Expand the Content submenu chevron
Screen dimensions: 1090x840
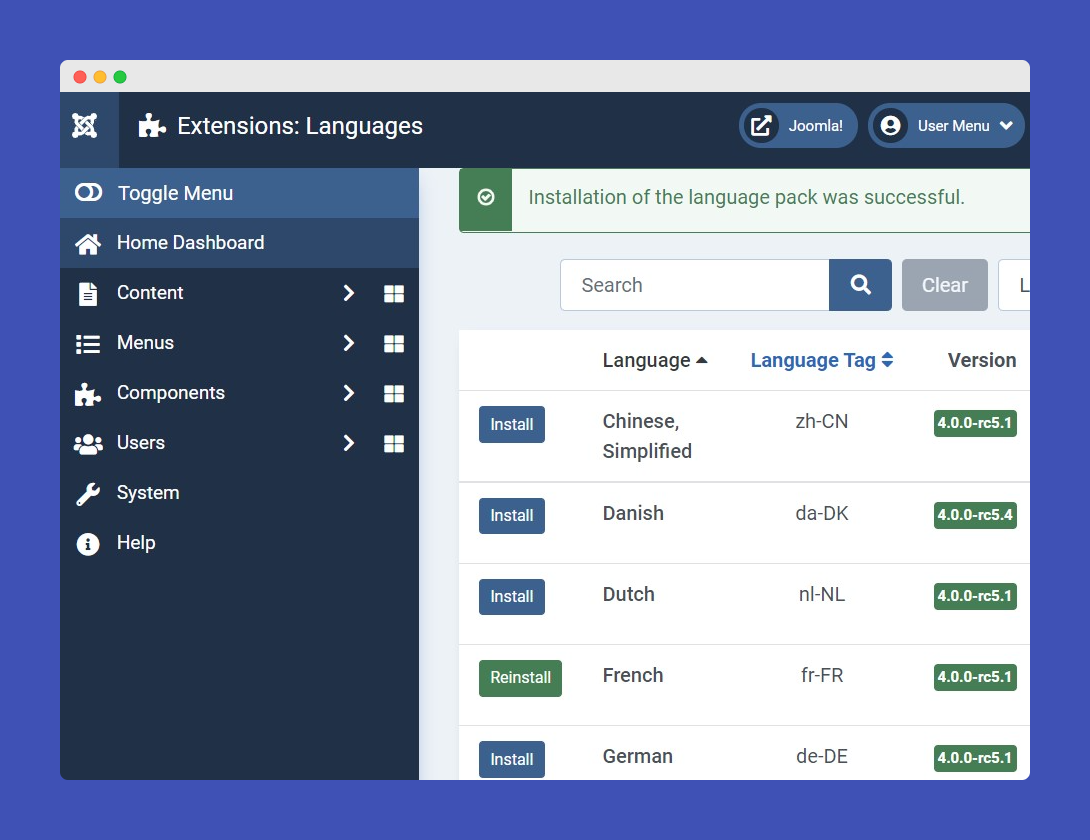point(349,293)
